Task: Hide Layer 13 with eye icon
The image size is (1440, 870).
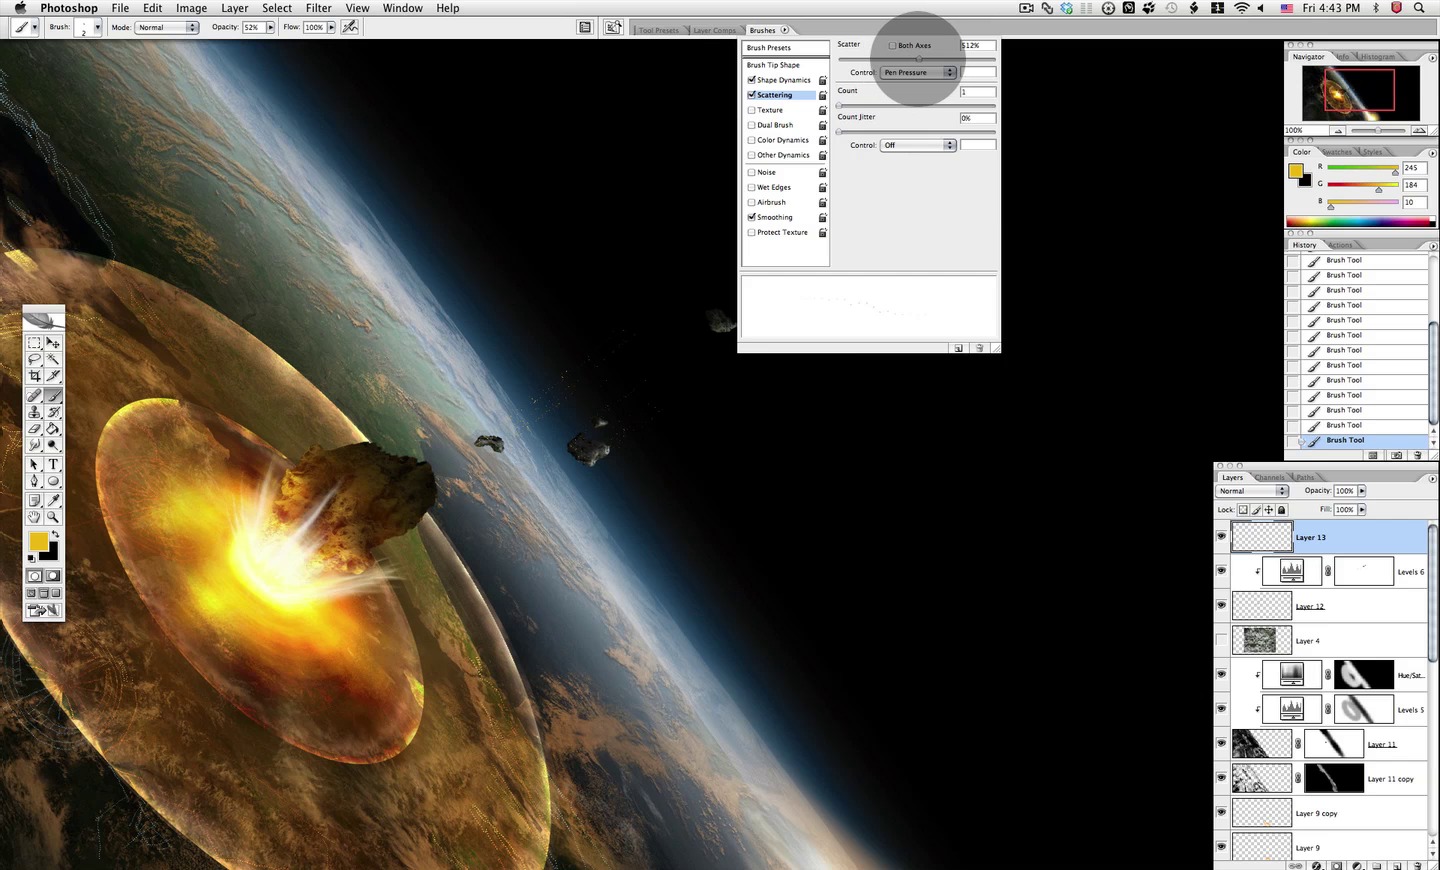Action: pyautogui.click(x=1221, y=537)
